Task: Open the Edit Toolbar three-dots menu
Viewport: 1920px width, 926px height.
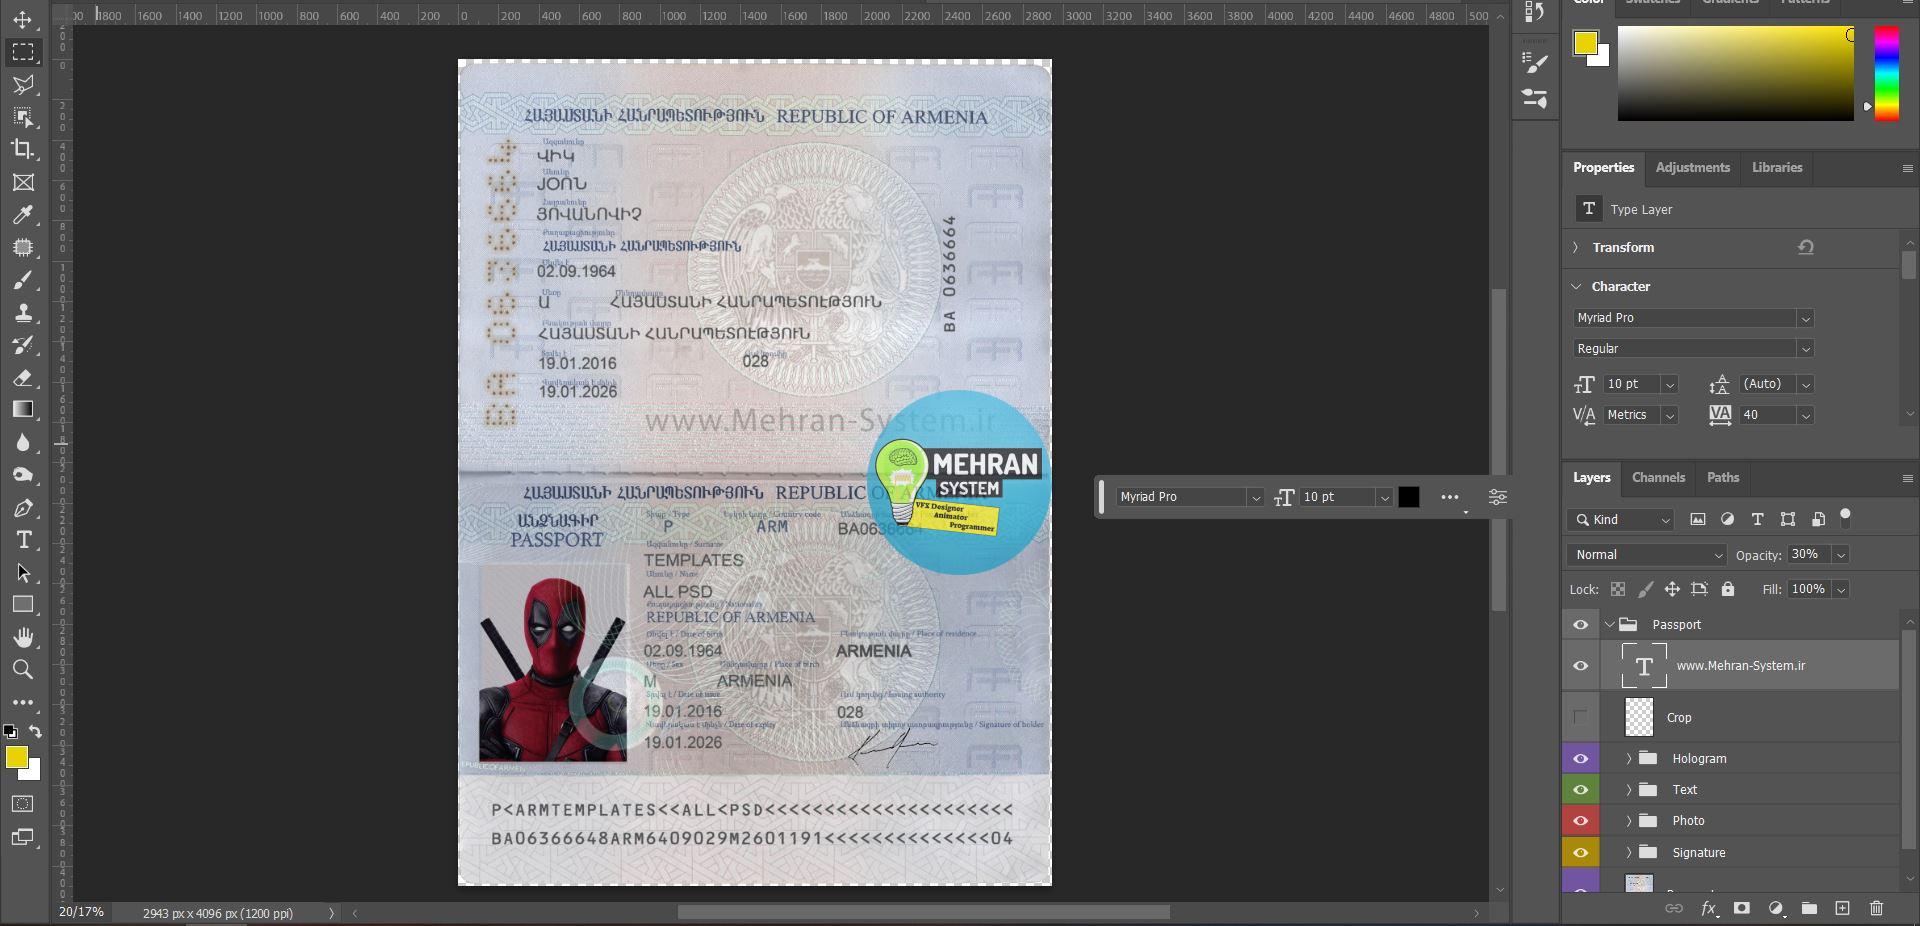Action: click(x=23, y=702)
